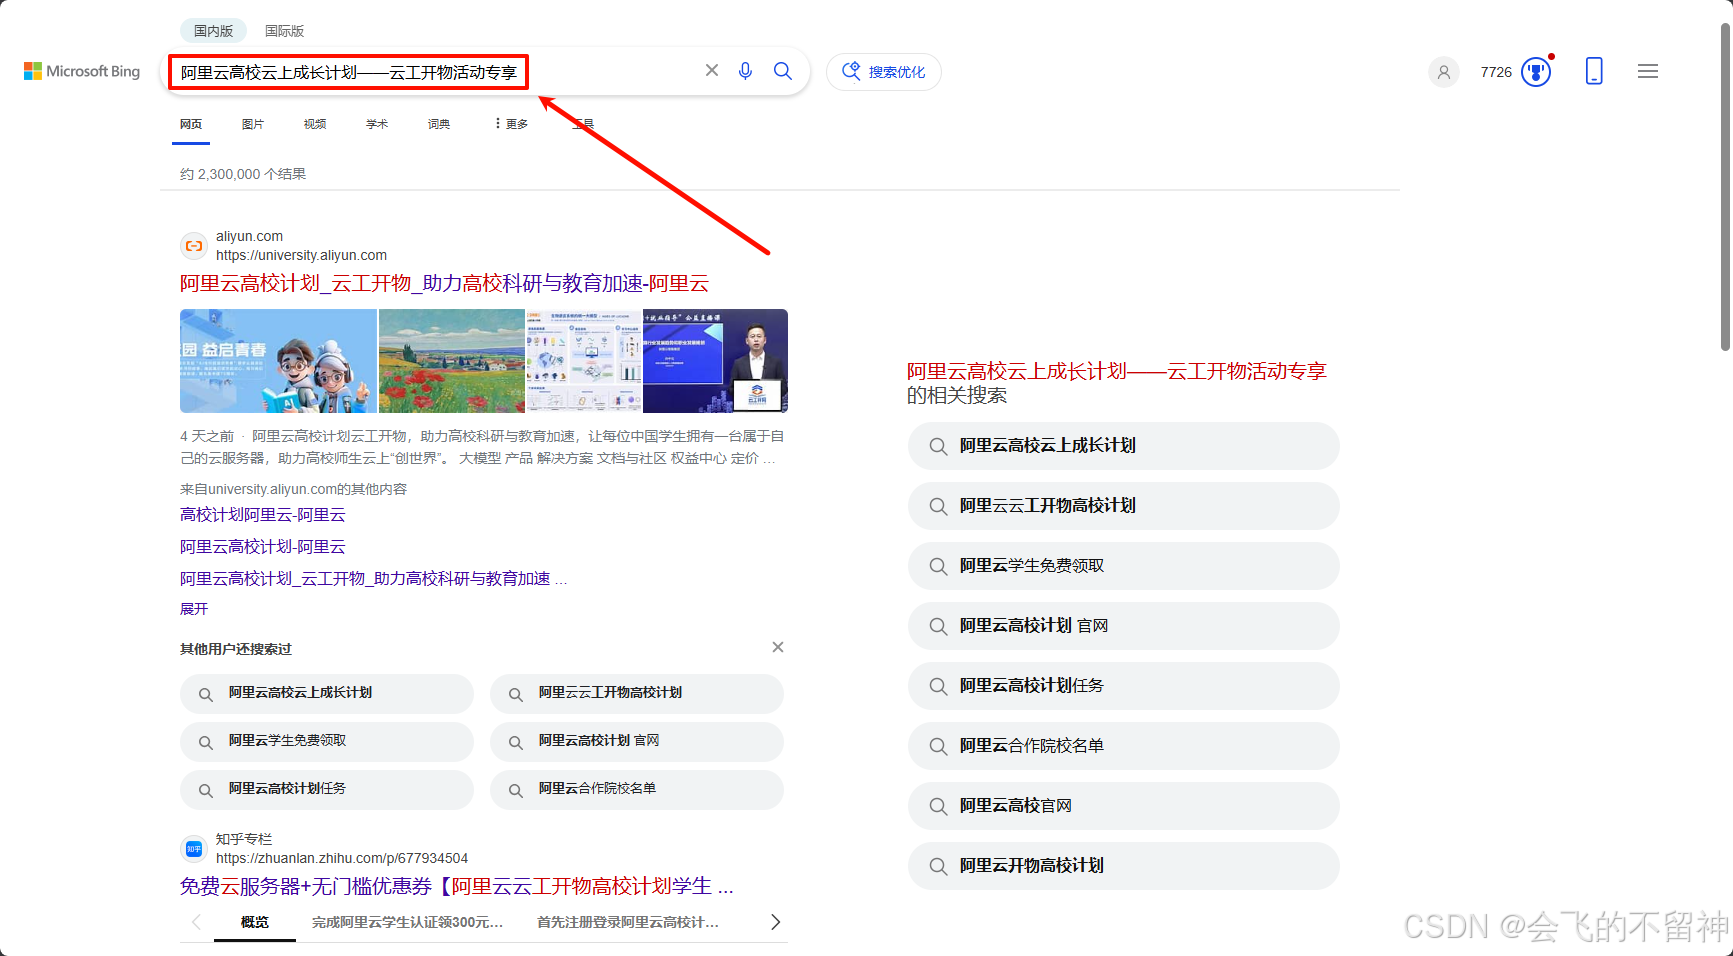
Task: Select 首先注册登录阿里云高校计 tab
Action: tap(628, 922)
